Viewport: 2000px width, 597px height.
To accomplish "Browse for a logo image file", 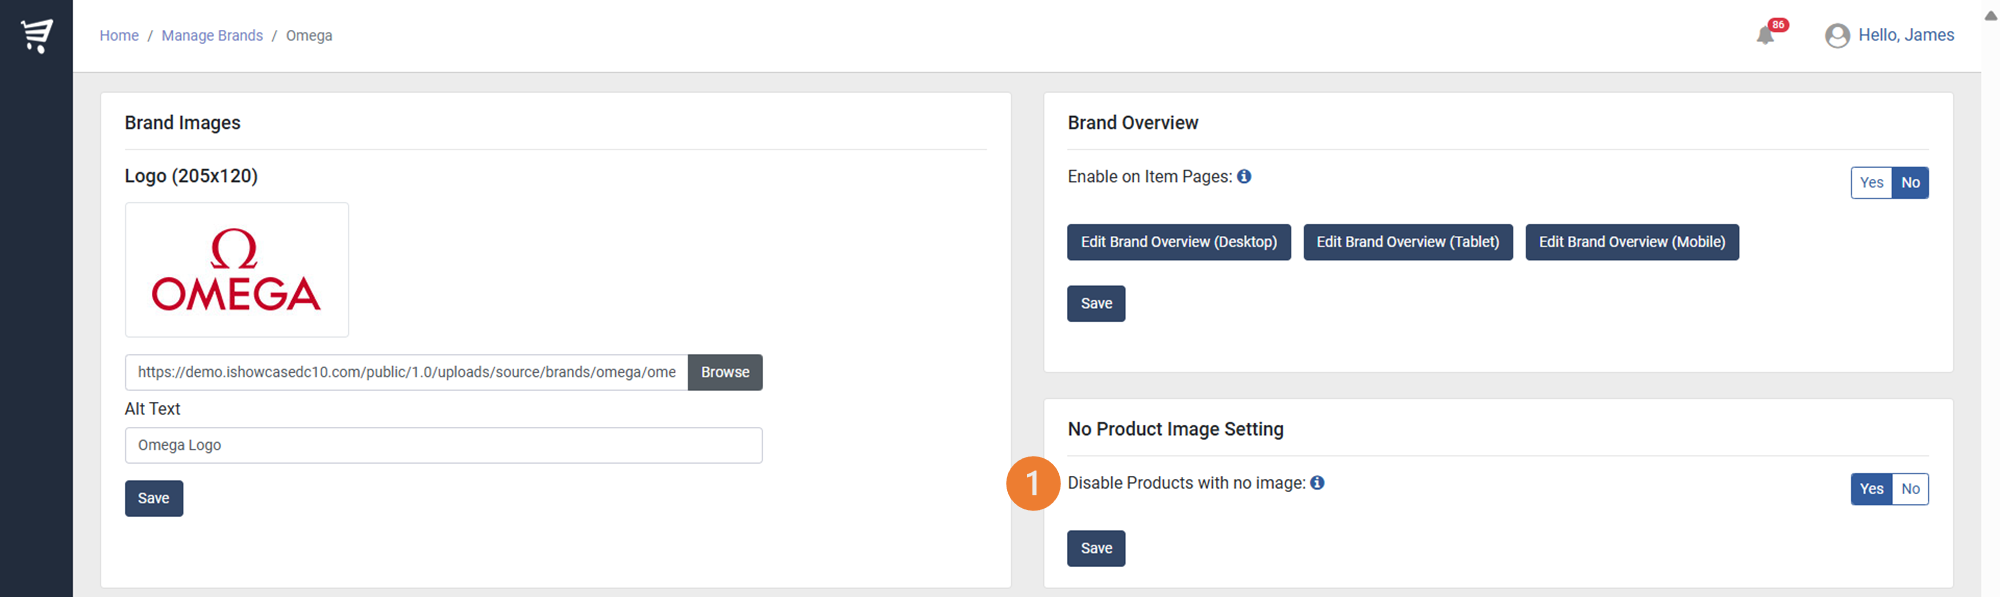I will point(725,373).
